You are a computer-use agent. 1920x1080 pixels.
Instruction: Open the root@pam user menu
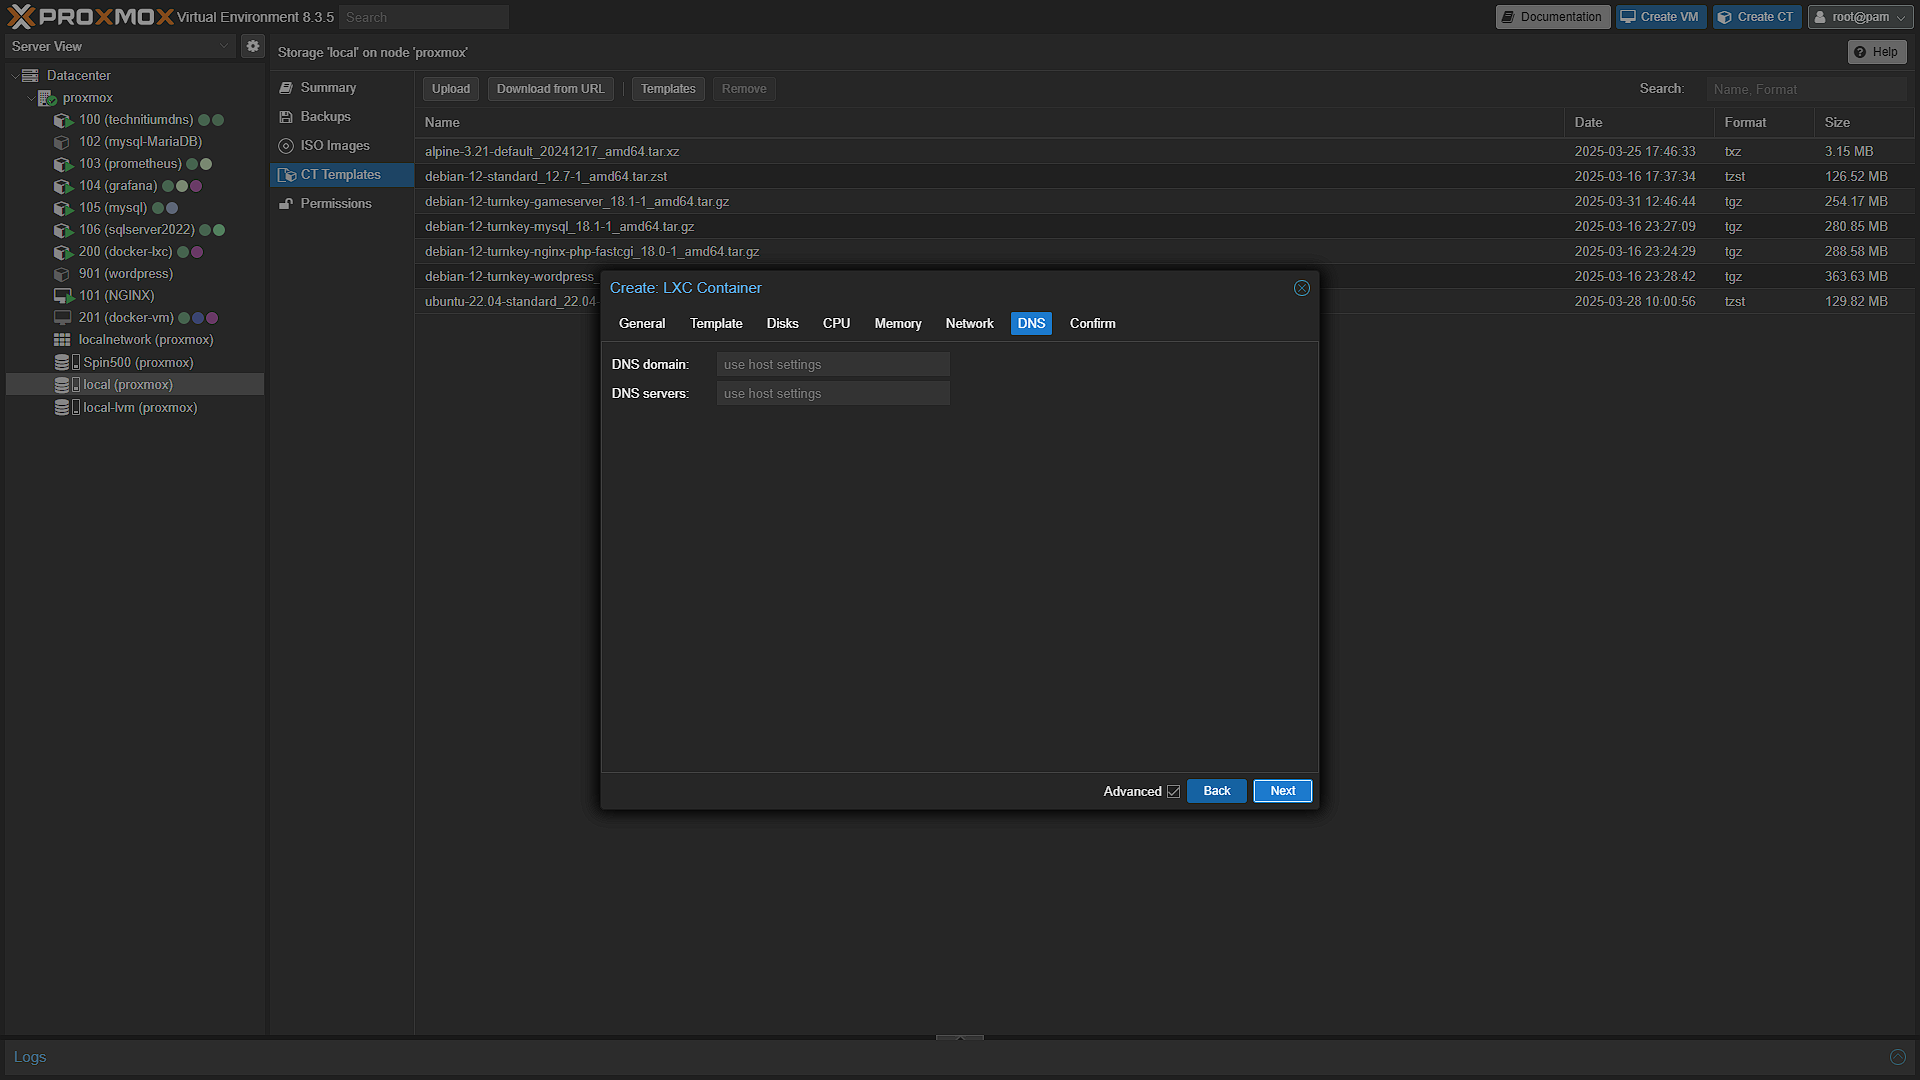point(1860,17)
